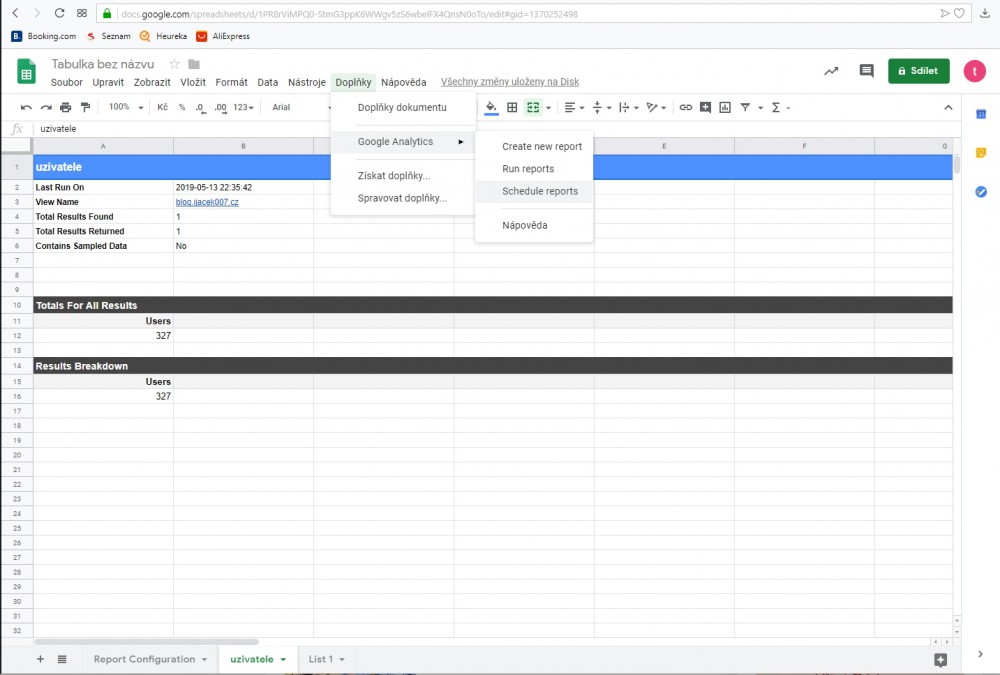Click the green Sdílet share button

(x=918, y=71)
